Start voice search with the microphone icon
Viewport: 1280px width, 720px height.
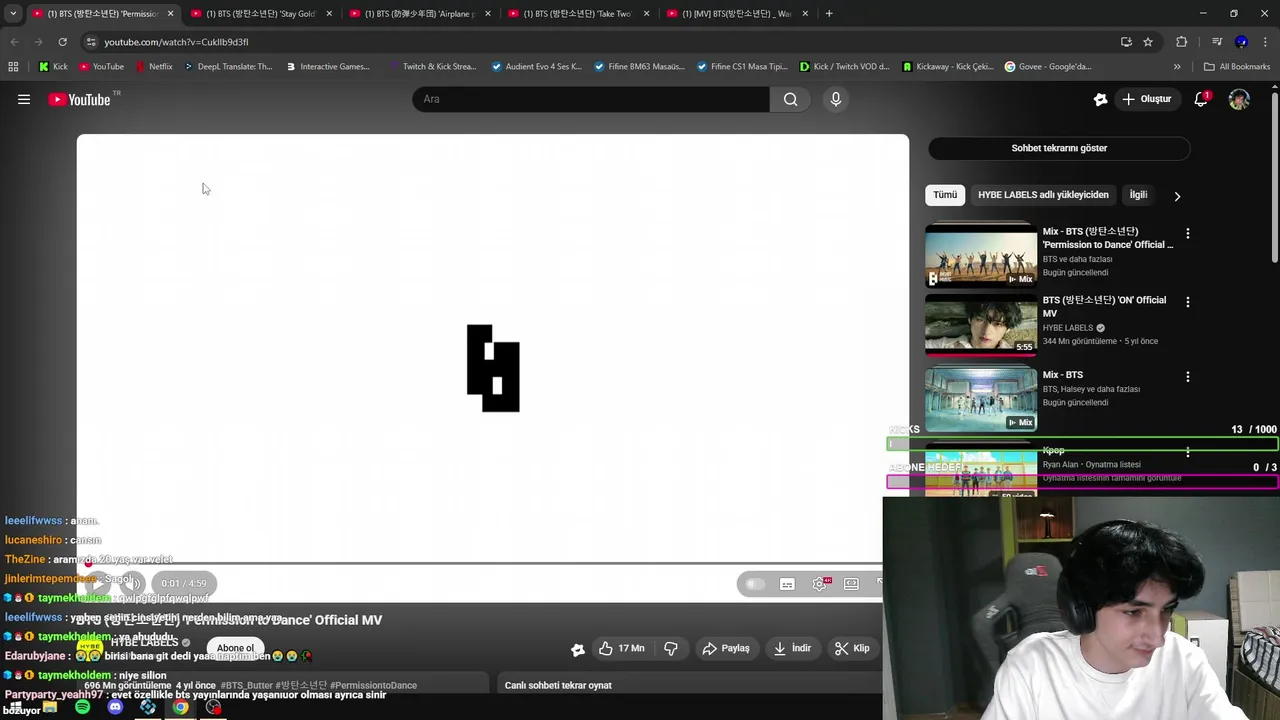[x=836, y=99]
